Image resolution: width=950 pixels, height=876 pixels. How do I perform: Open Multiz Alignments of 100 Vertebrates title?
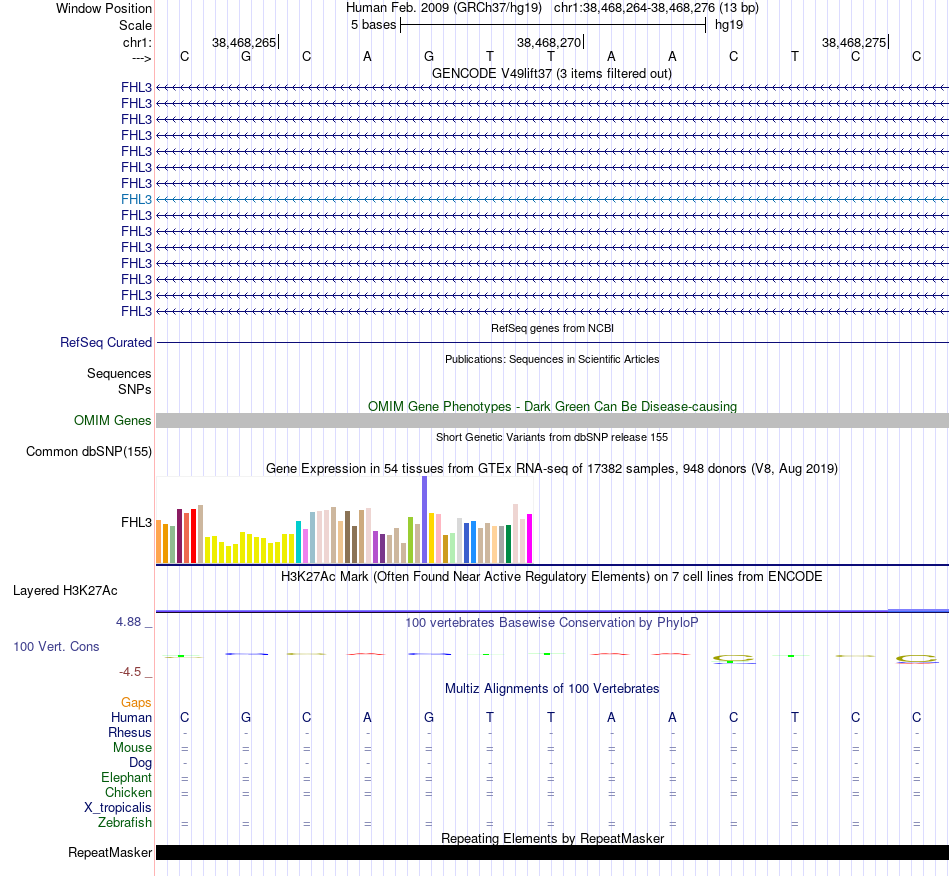pos(552,689)
